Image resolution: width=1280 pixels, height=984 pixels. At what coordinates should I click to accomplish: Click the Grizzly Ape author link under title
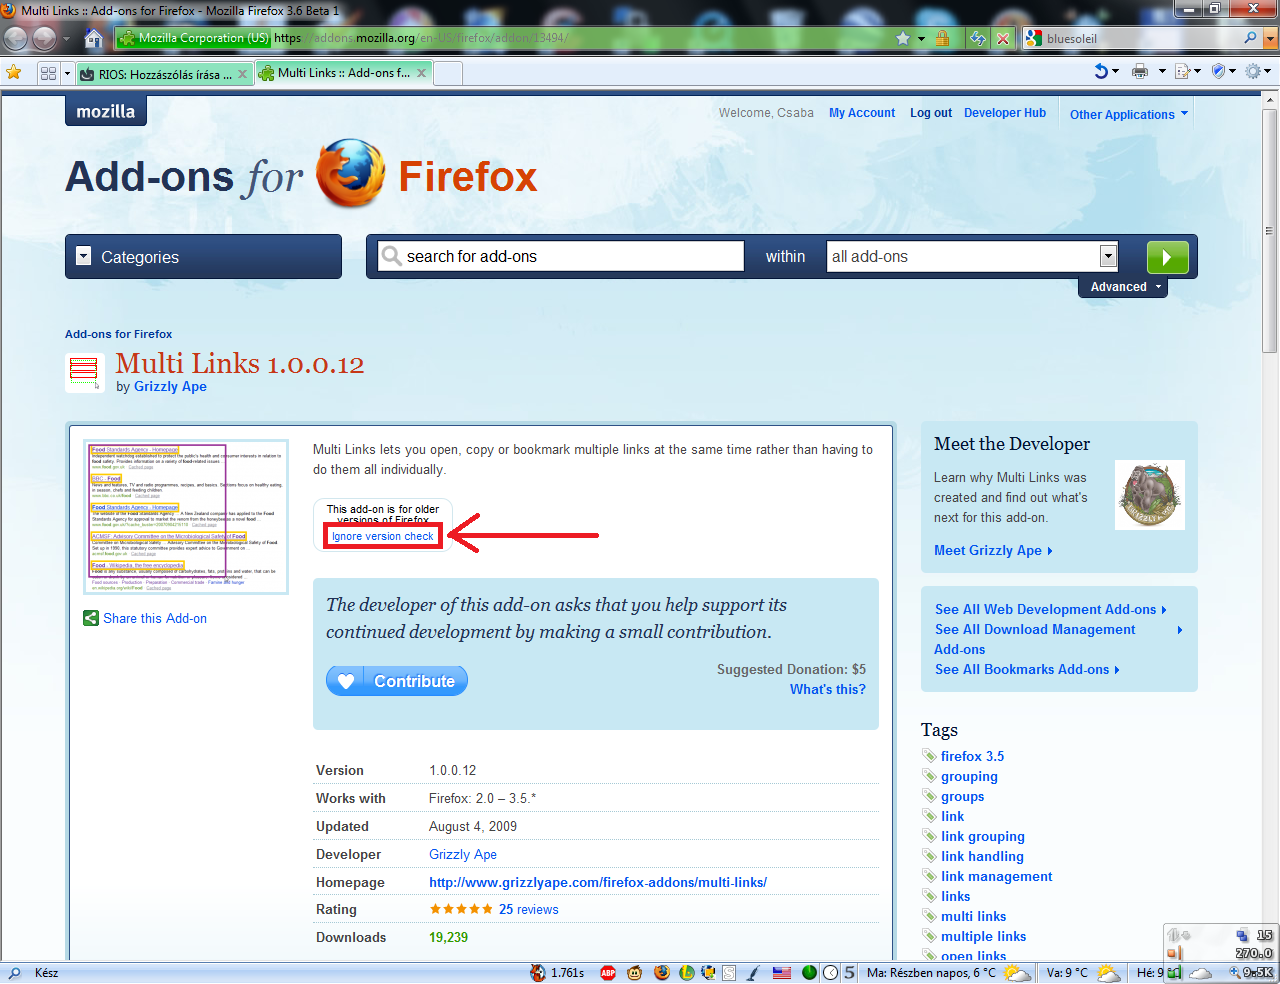(170, 387)
